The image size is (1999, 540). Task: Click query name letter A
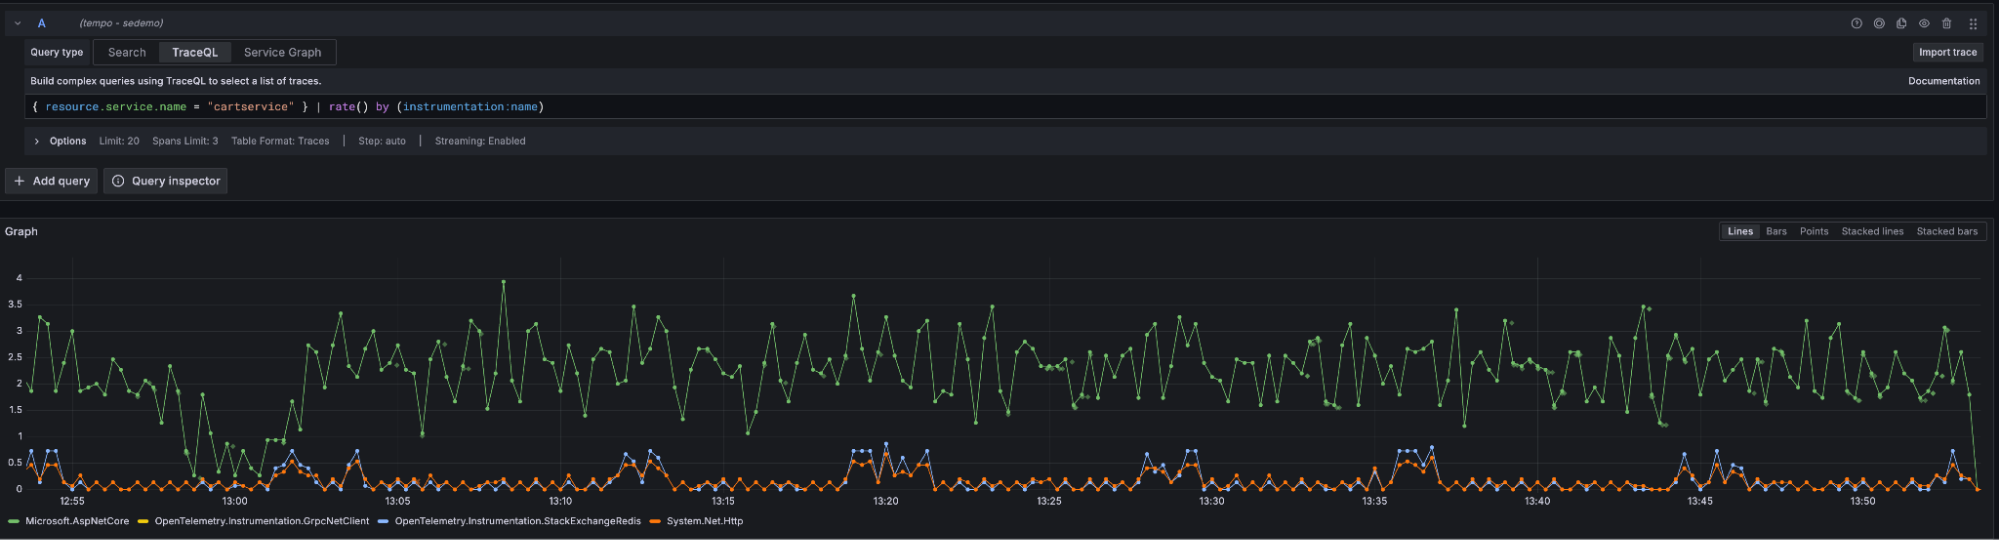pyautogui.click(x=41, y=23)
